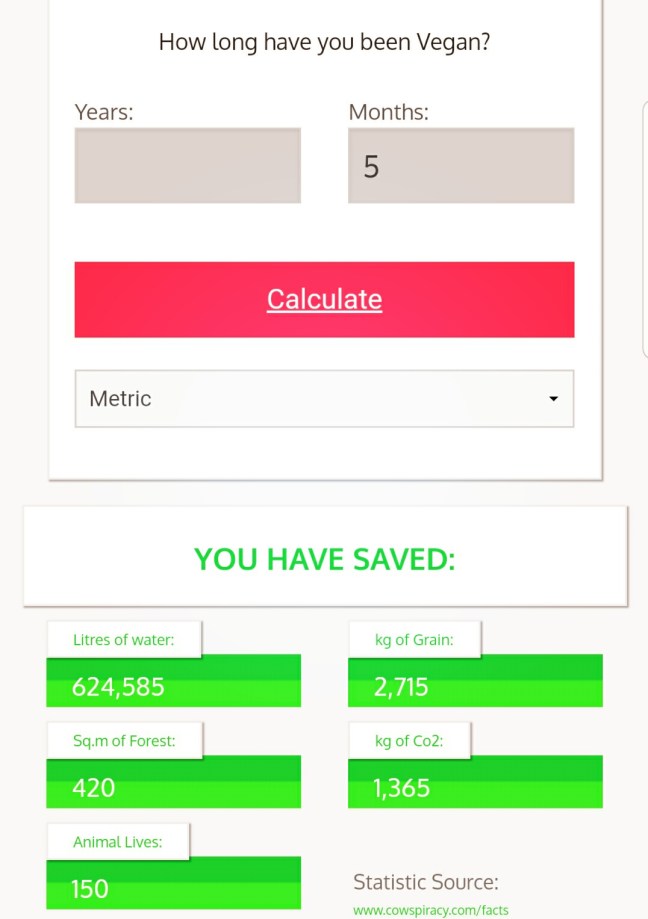Click the 'kg of Grain:' label

pos(414,640)
